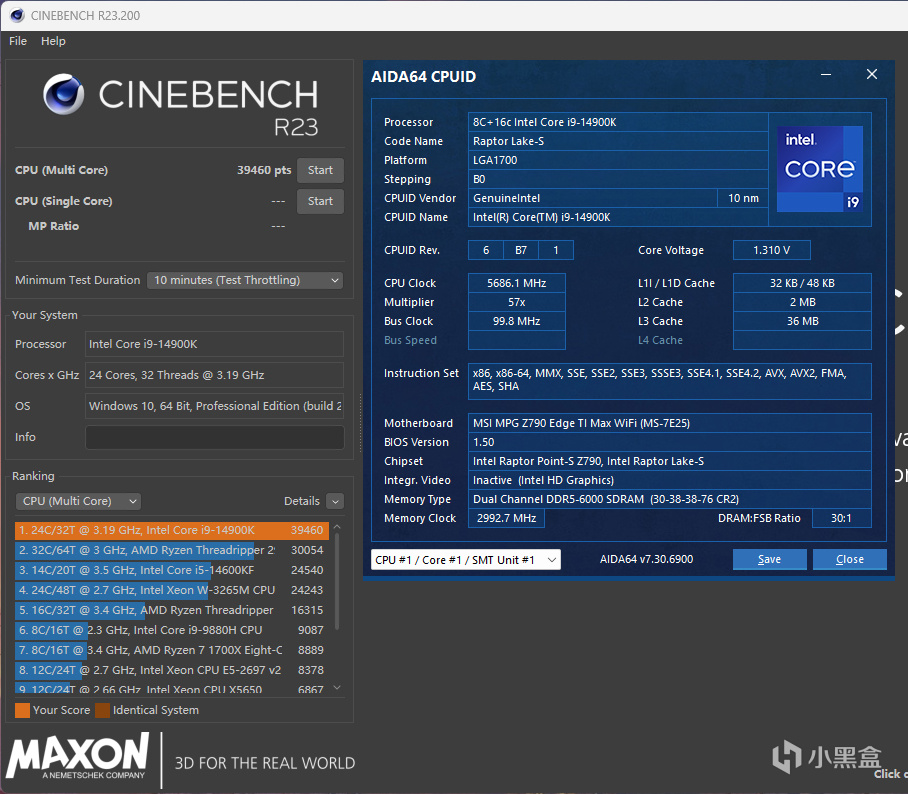Start the CPU Single Core test

[320, 201]
